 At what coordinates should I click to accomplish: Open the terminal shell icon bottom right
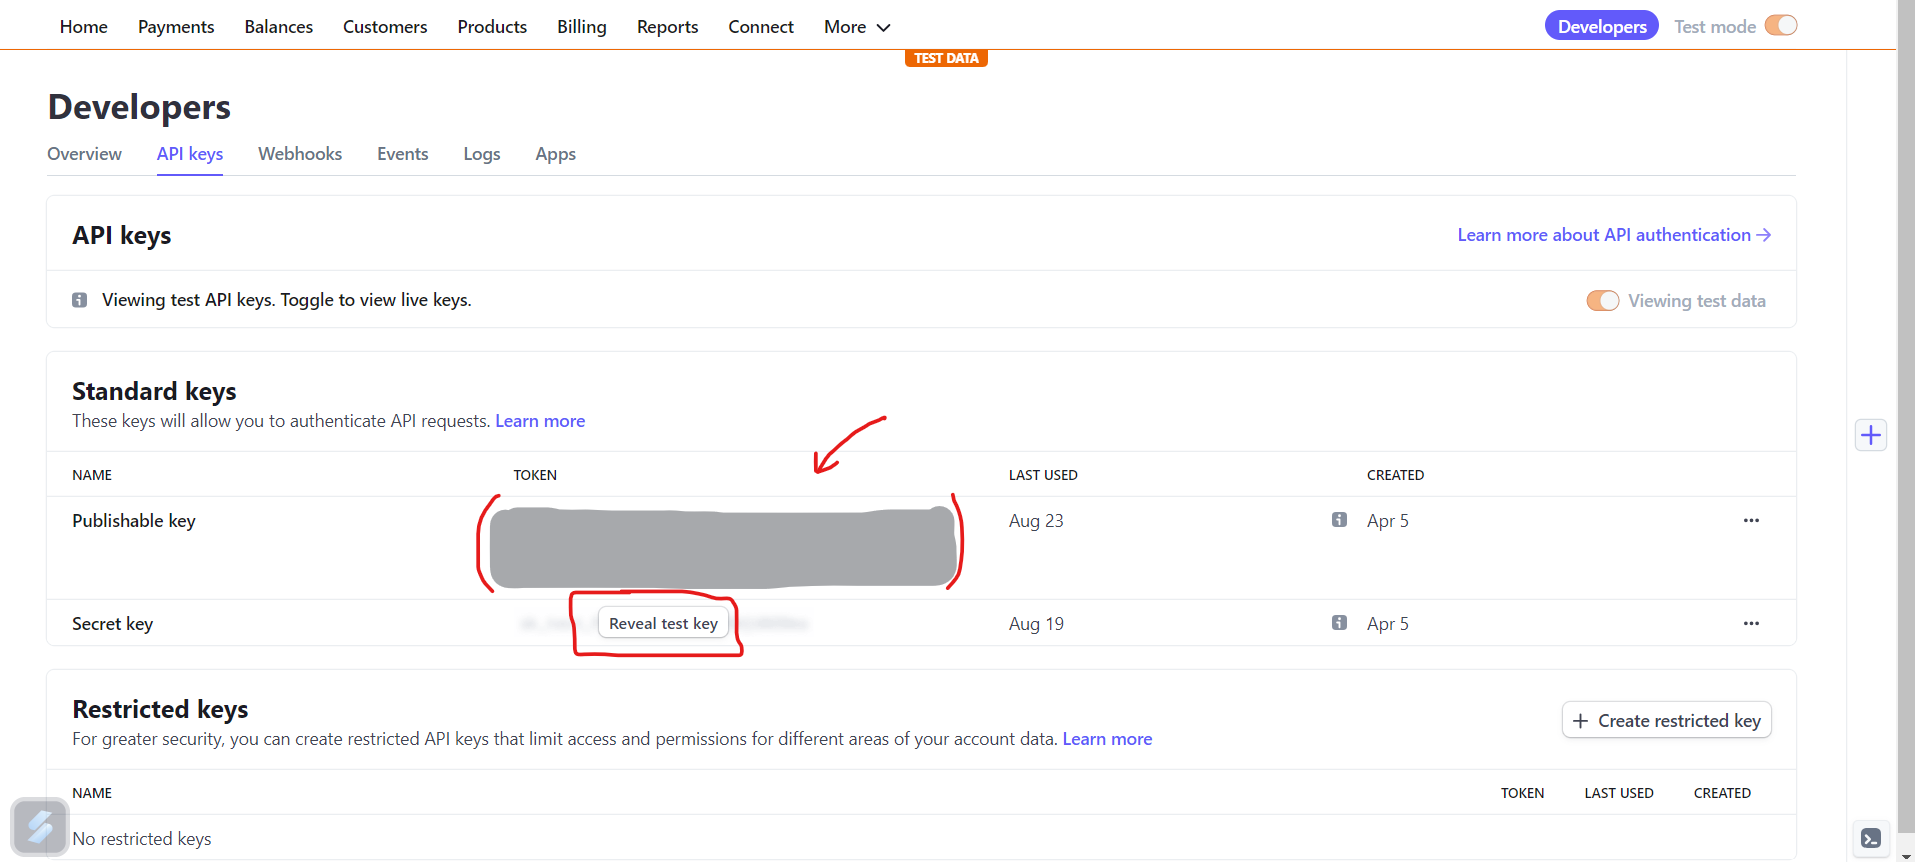point(1870,838)
